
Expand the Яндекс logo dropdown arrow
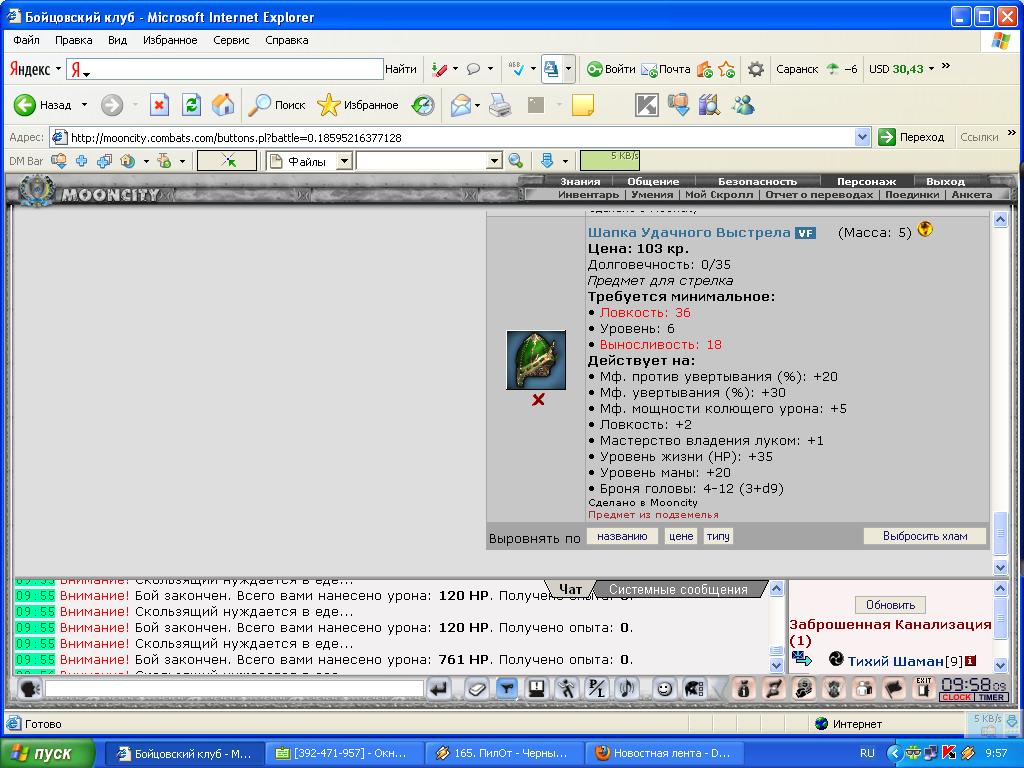[57, 69]
